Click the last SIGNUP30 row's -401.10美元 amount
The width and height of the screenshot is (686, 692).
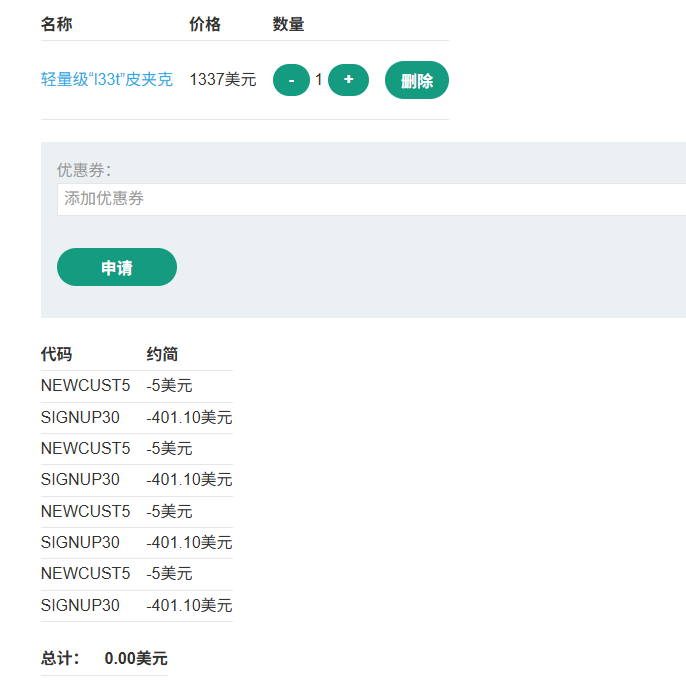click(189, 605)
